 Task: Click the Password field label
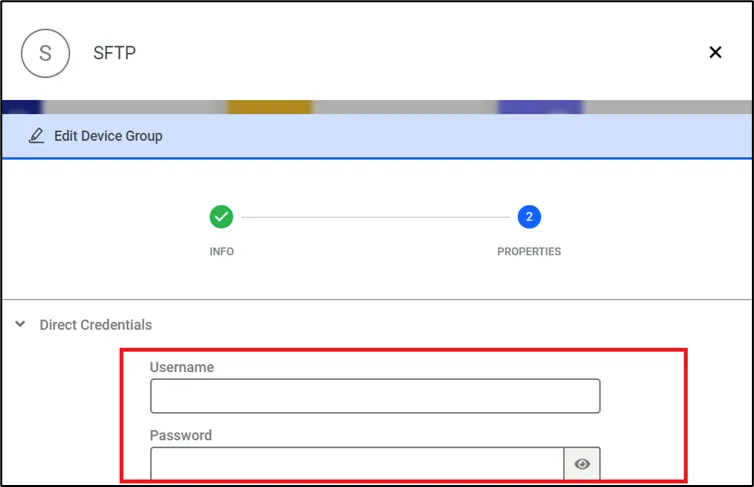tap(181, 435)
